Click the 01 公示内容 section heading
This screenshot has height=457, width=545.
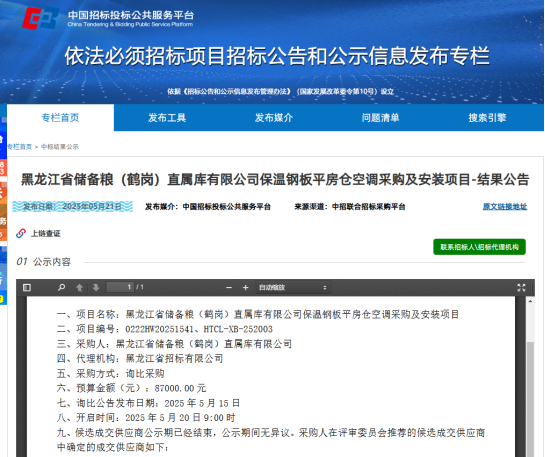43,262
